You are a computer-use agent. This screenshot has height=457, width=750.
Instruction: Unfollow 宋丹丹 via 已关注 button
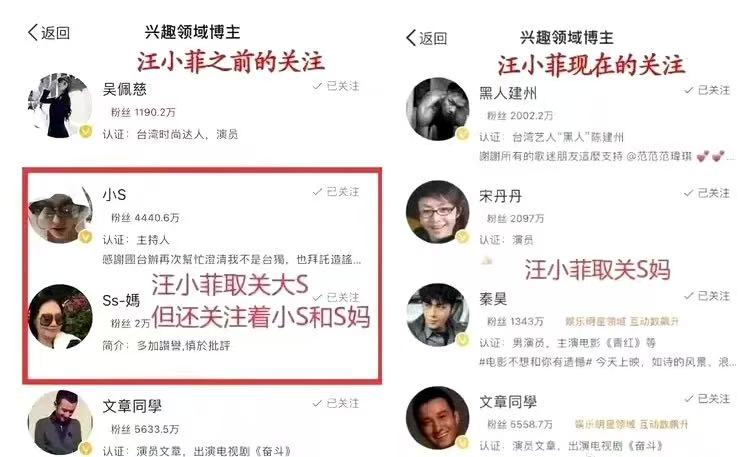tap(707, 193)
